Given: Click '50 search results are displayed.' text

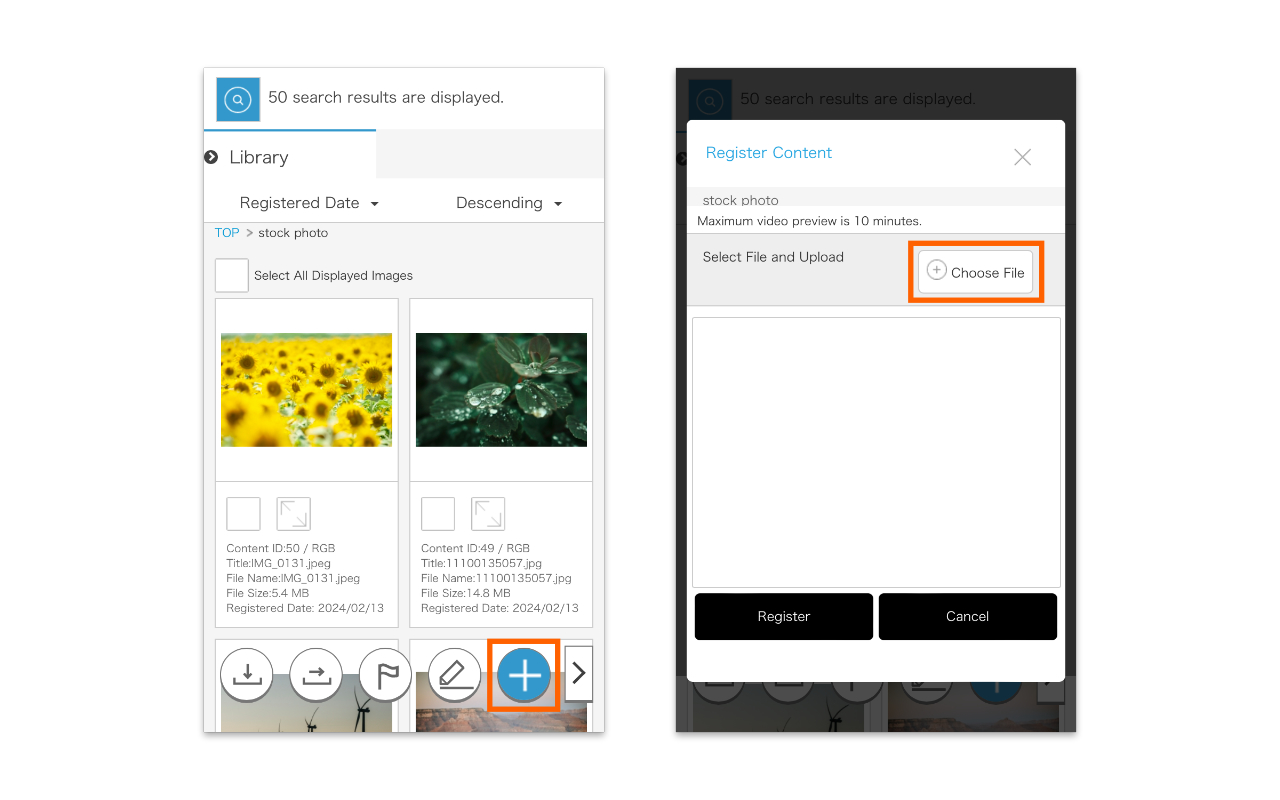Looking at the screenshot, I should pyautogui.click(x=386, y=98).
